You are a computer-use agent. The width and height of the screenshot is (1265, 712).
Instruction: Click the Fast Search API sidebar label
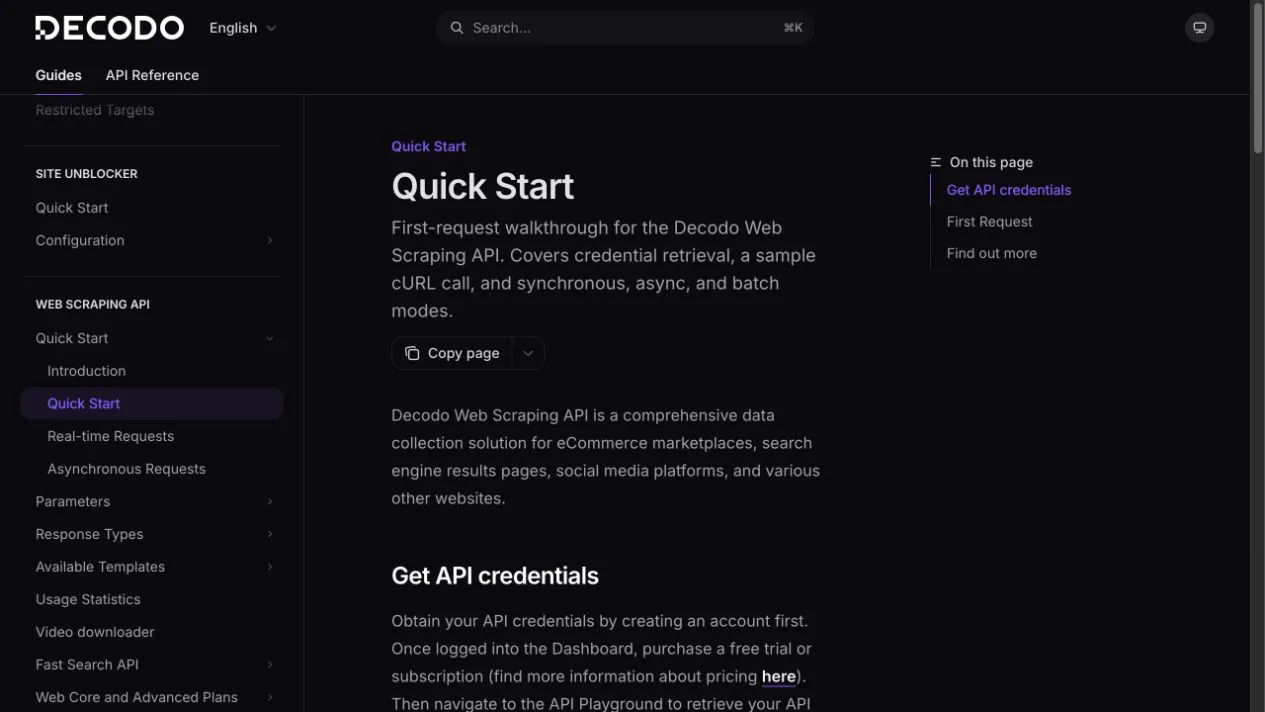[87, 665]
